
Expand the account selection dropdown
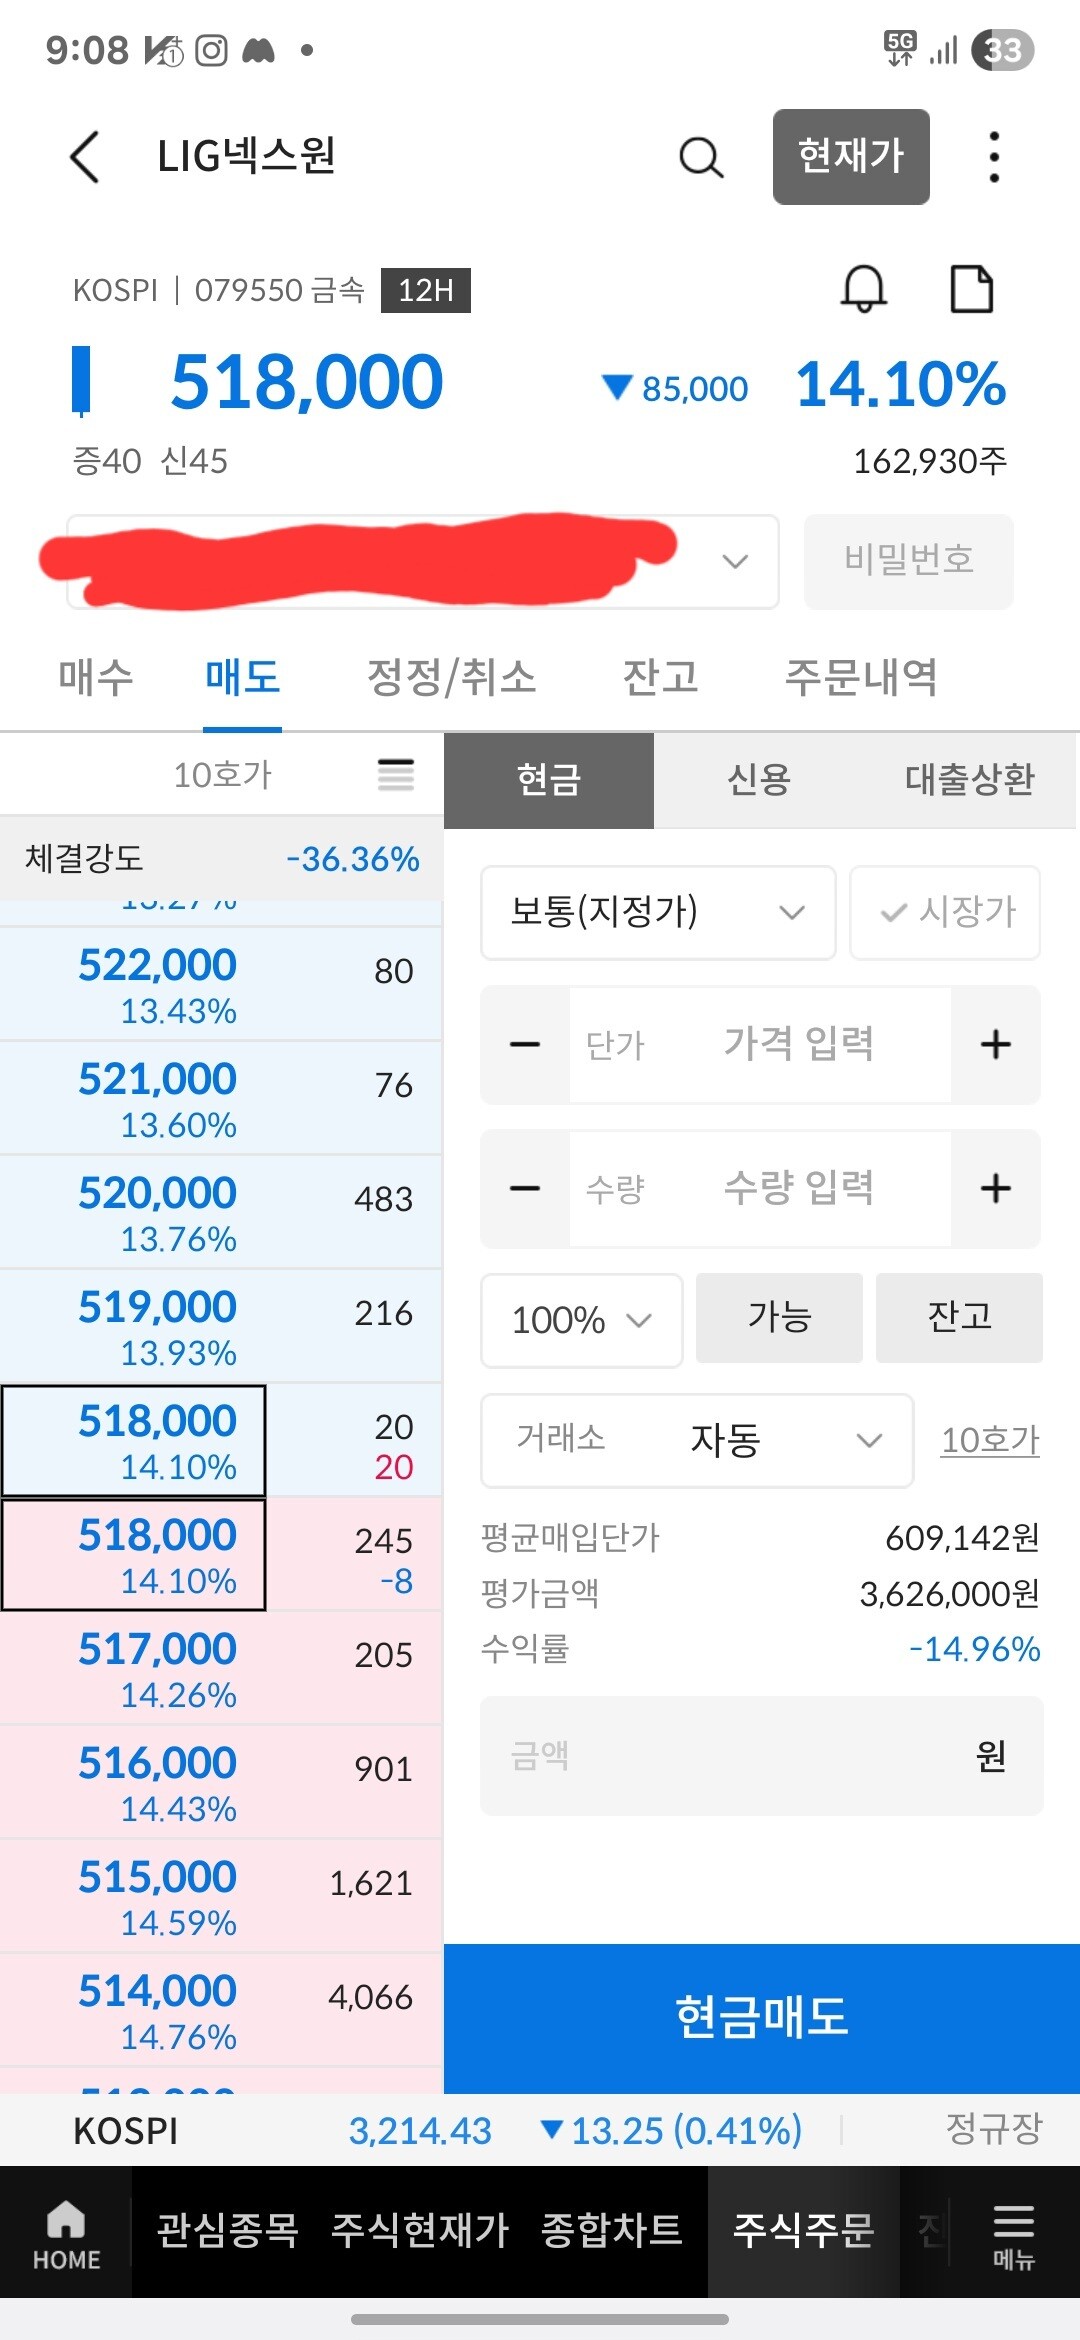735,561
